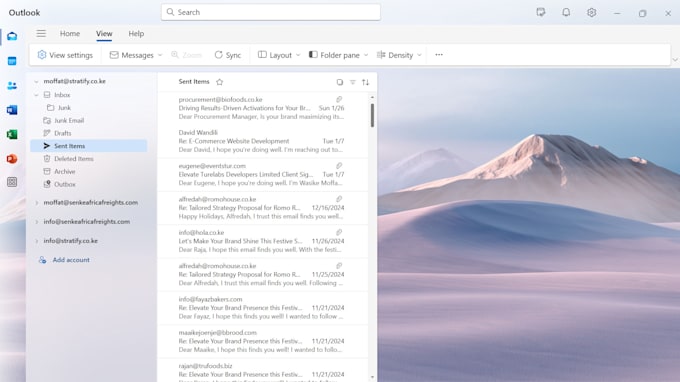Switch to the Home tab

pos(70,33)
